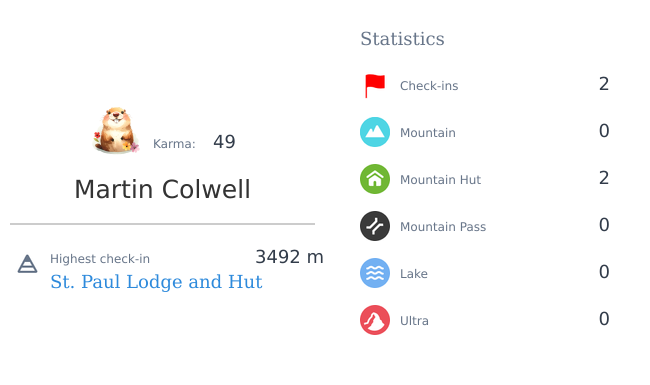This screenshot has height=385, width=650.
Task: Click the Check-ins count of 2
Action: coord(604,84)
